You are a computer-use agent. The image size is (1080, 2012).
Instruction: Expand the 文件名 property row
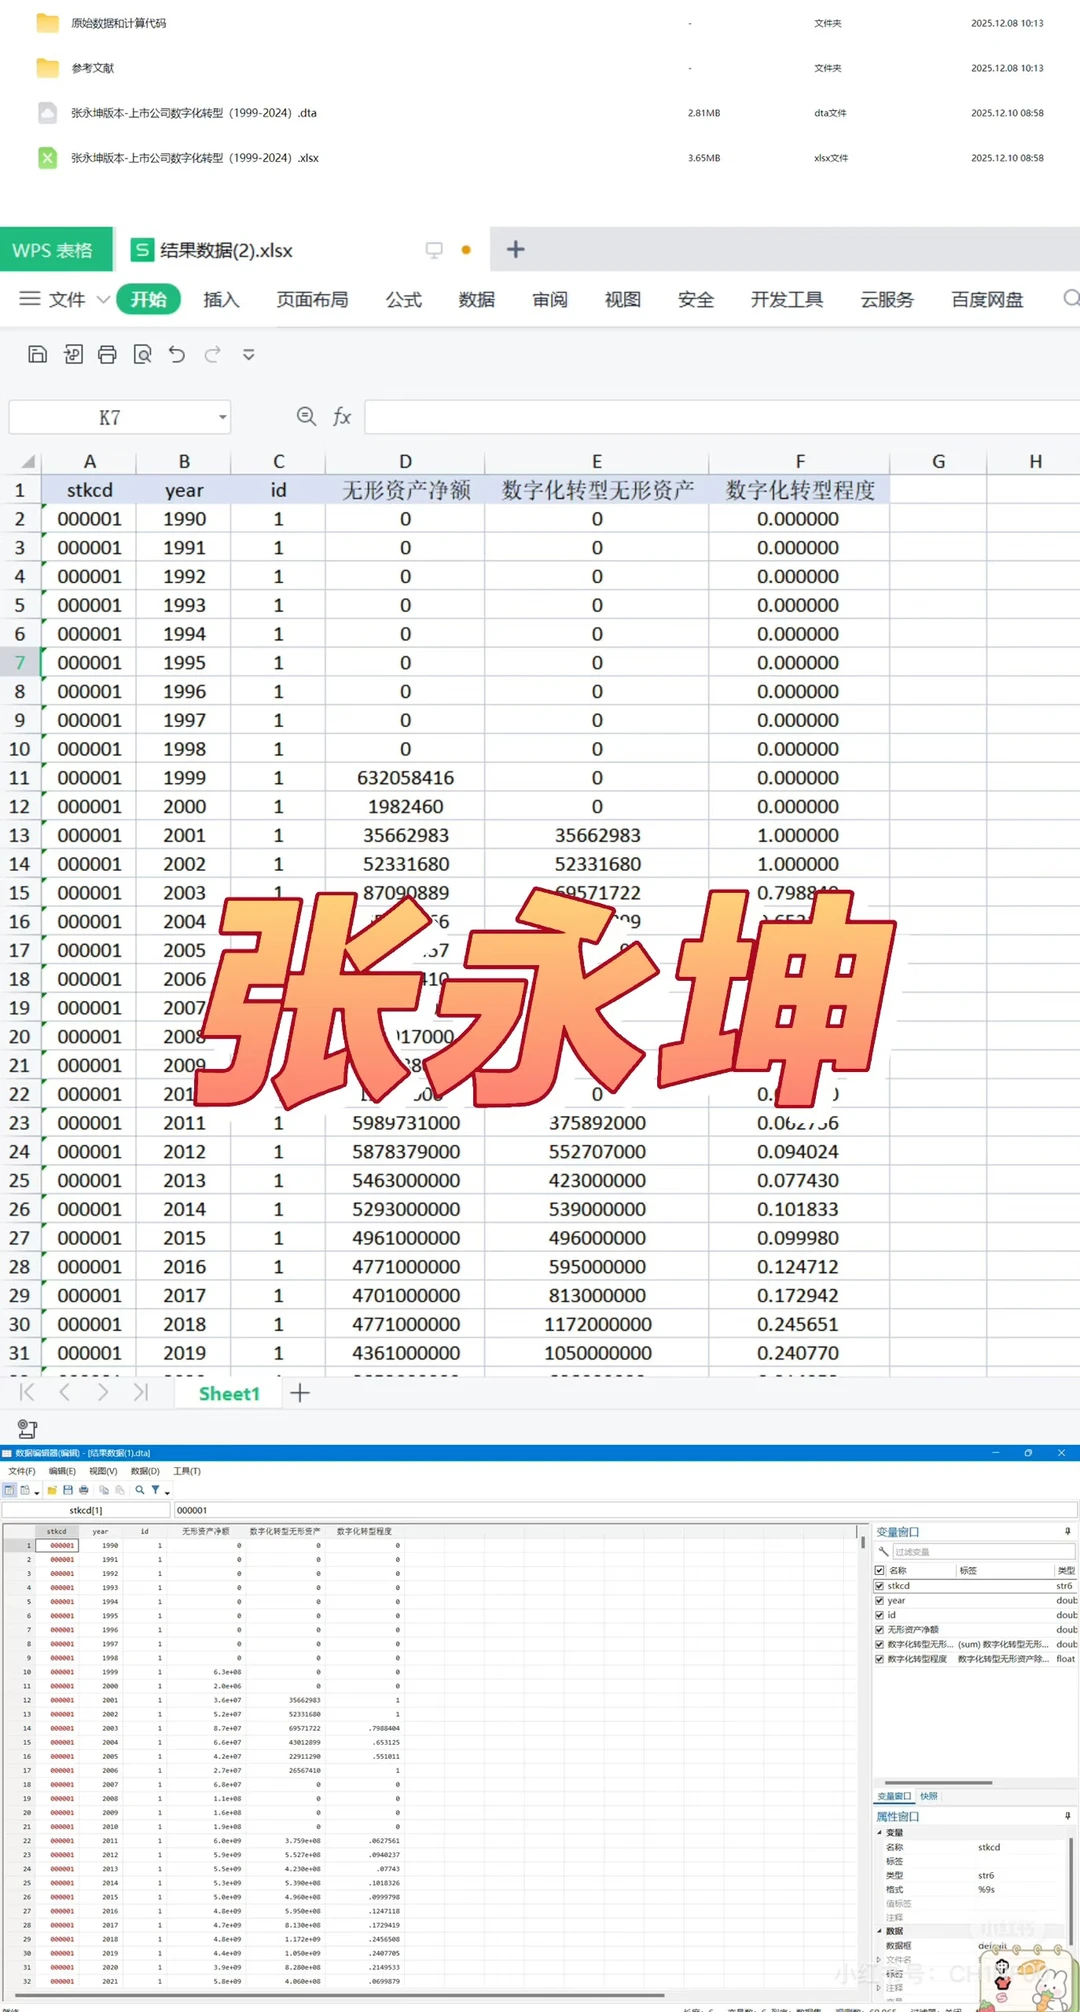[879, 1960]
